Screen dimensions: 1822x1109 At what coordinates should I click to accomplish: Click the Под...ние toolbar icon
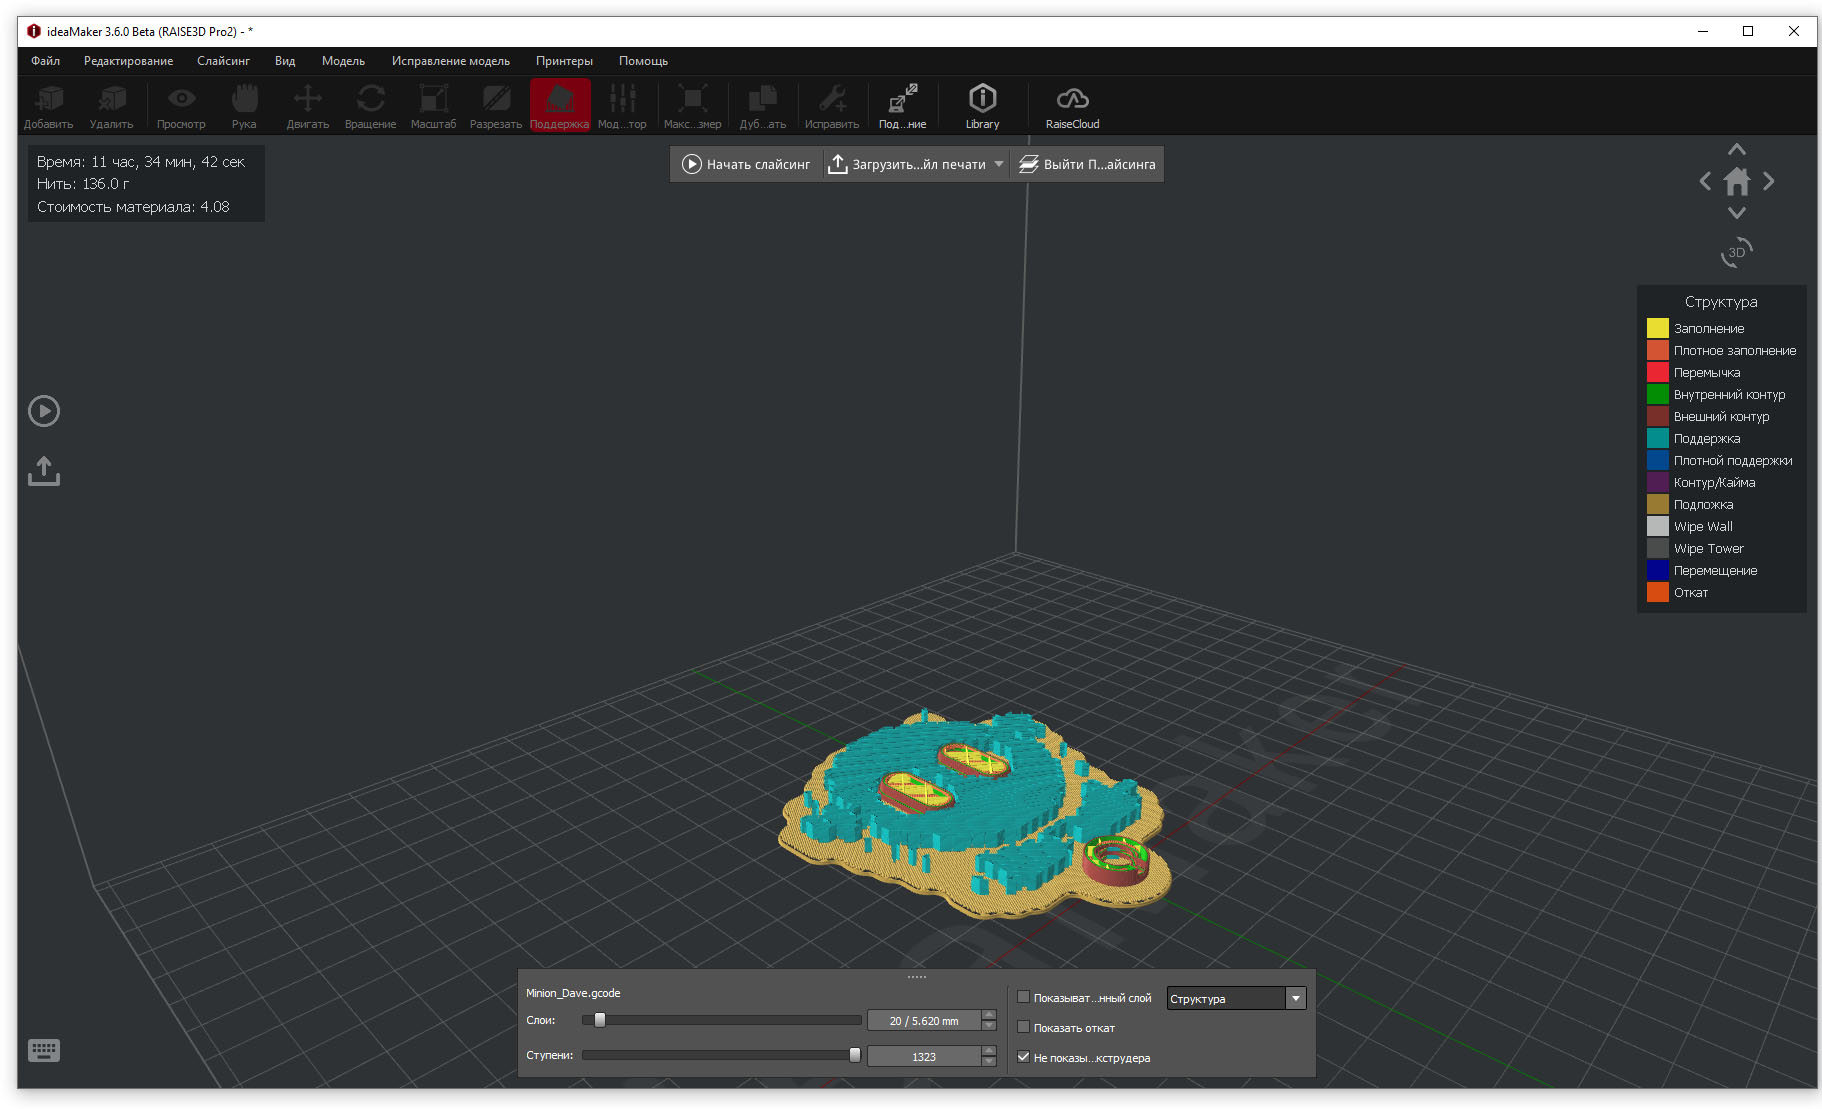pyautogui.click(x=903, y=106)
